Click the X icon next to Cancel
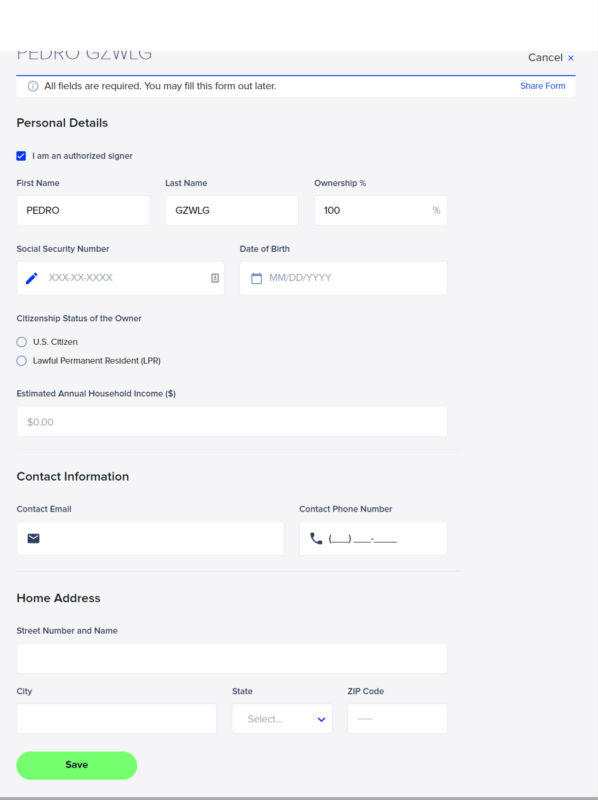Screen dimensions: 598x800 571,58
